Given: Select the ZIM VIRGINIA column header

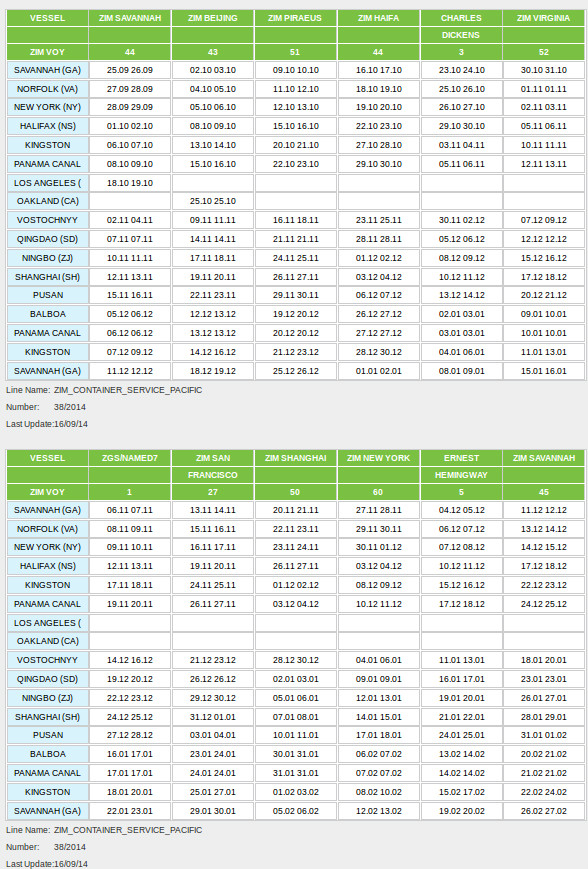Looking at the screenshot, I should coord(544,18).
